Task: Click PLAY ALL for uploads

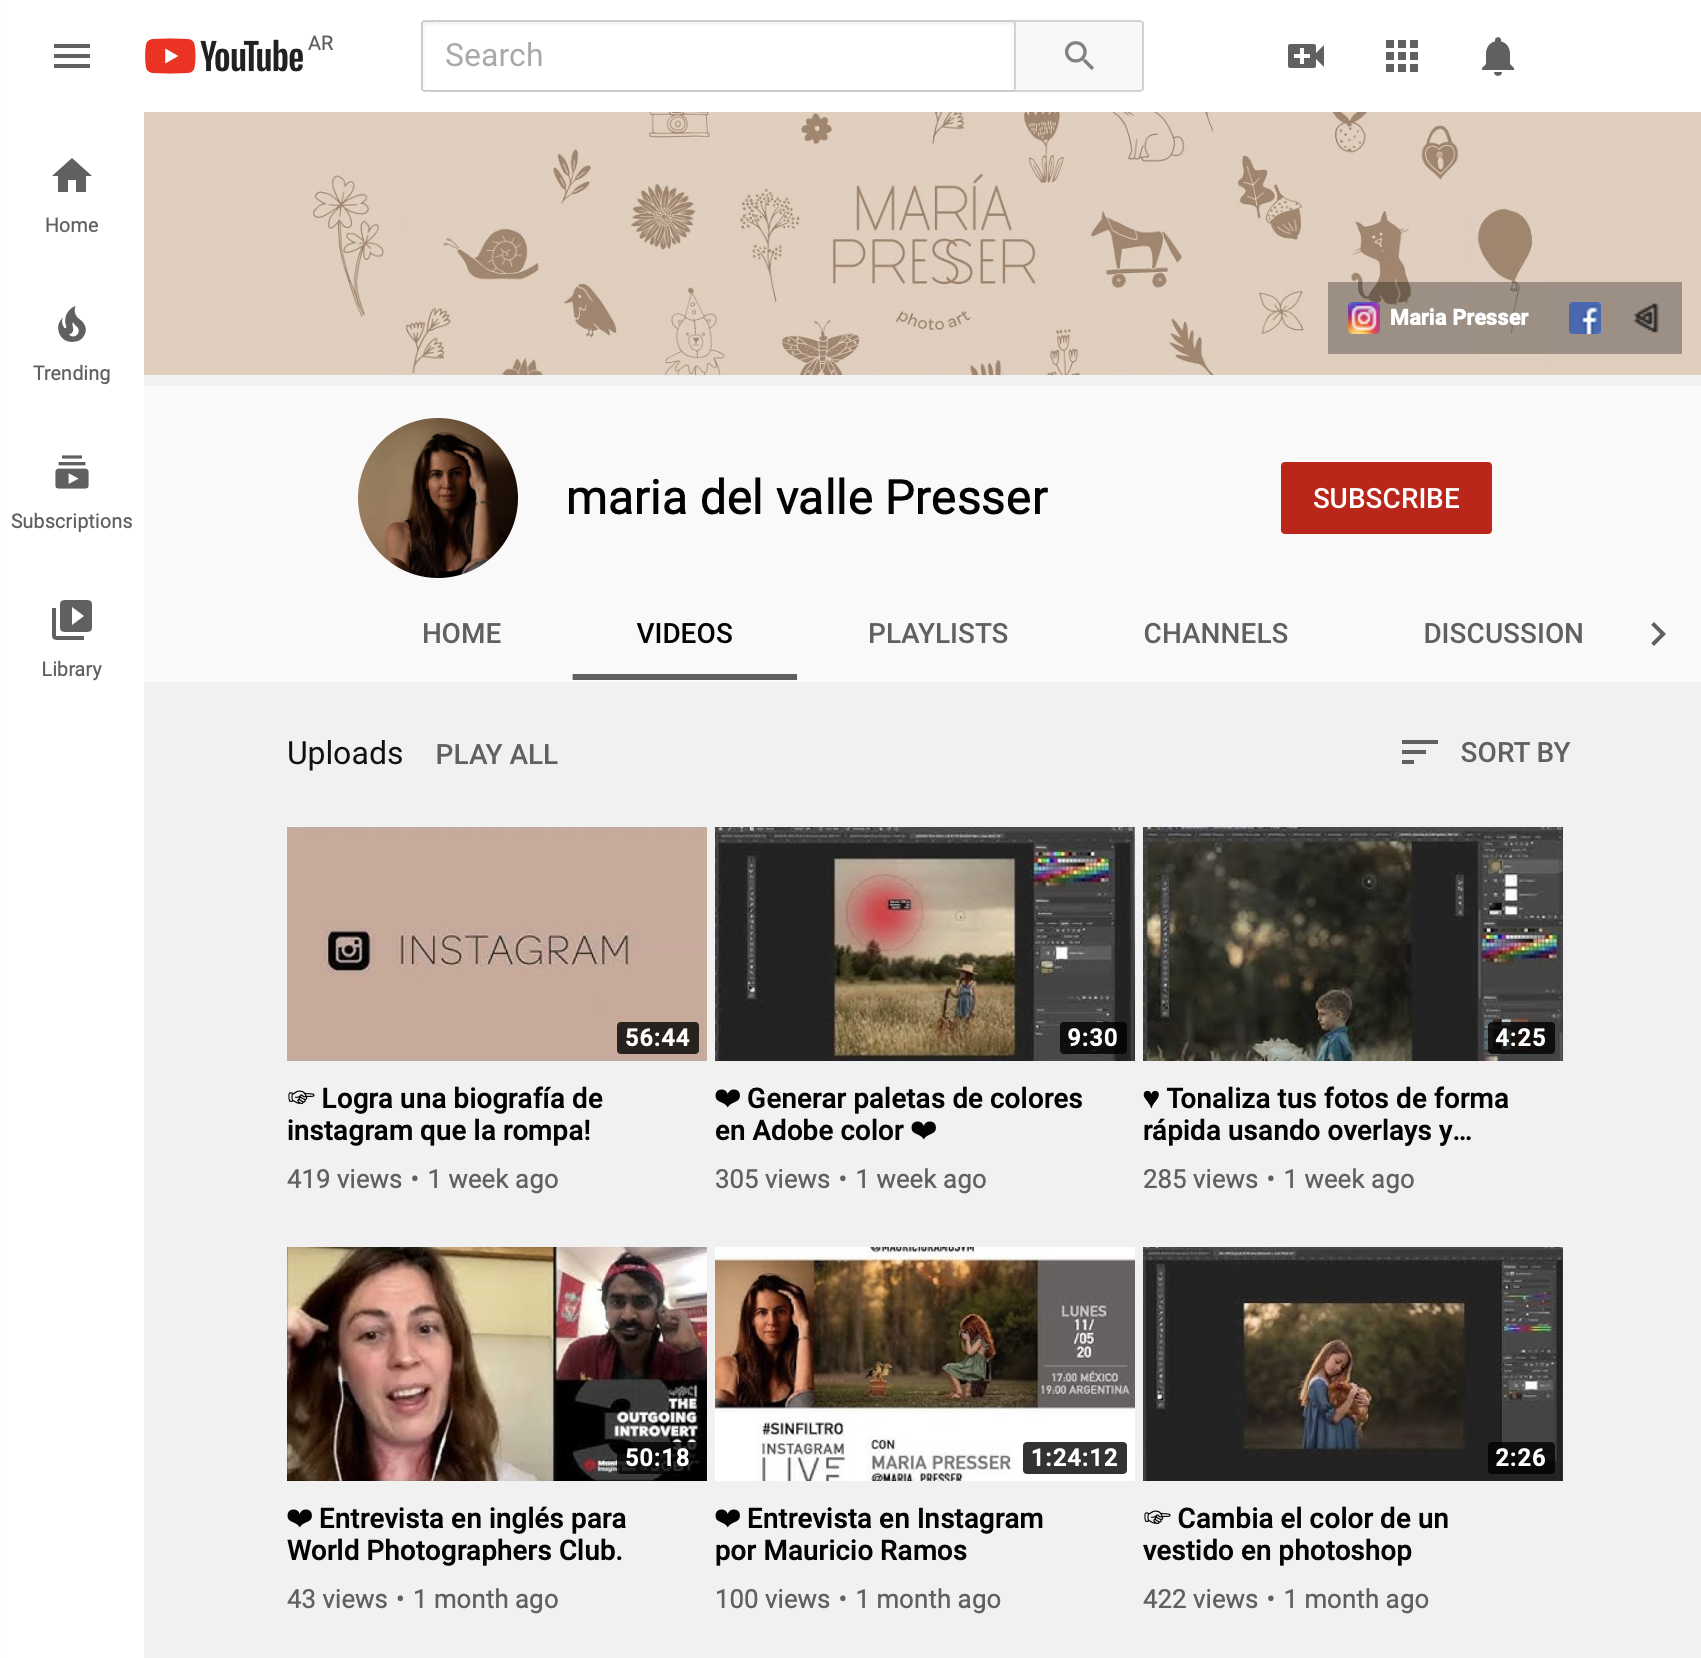Action: coord(496,754)
